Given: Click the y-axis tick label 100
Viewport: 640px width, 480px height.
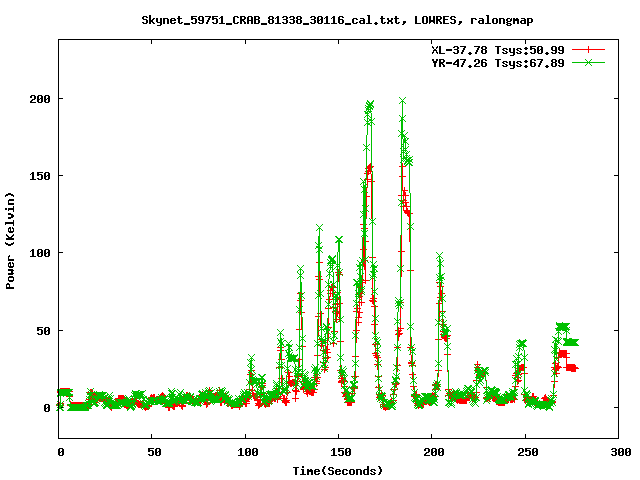Looking at the screenshot, I should pos(40,253).
